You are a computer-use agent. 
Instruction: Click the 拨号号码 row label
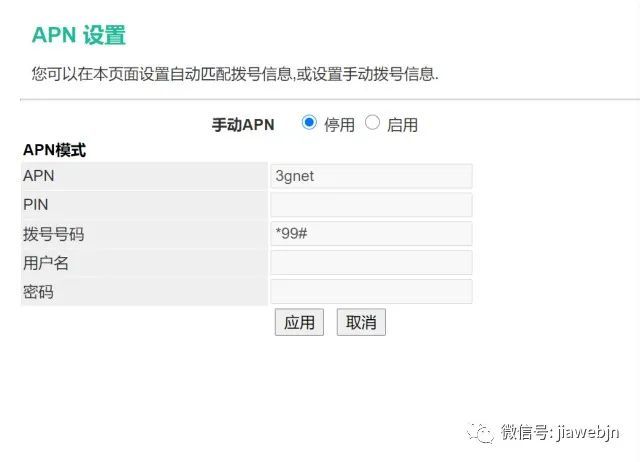[53, 234]
